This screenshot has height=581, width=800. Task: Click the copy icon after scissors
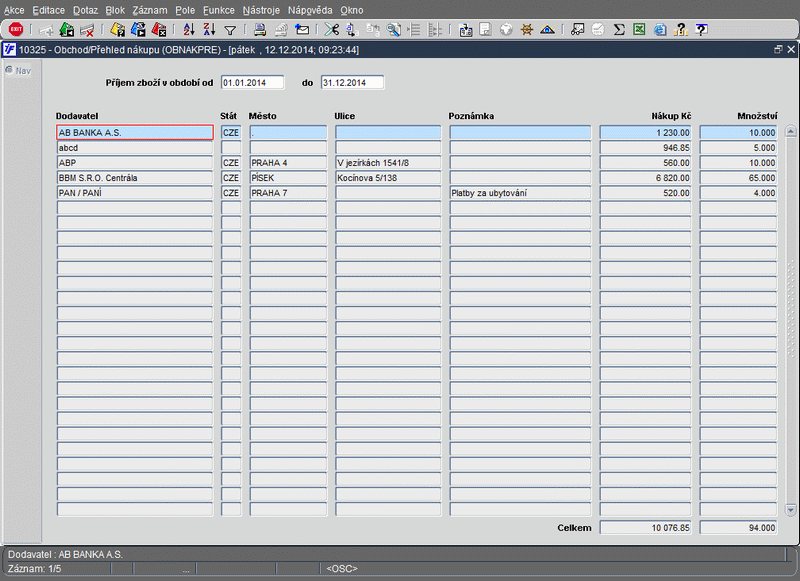click(x=352, y=30)
